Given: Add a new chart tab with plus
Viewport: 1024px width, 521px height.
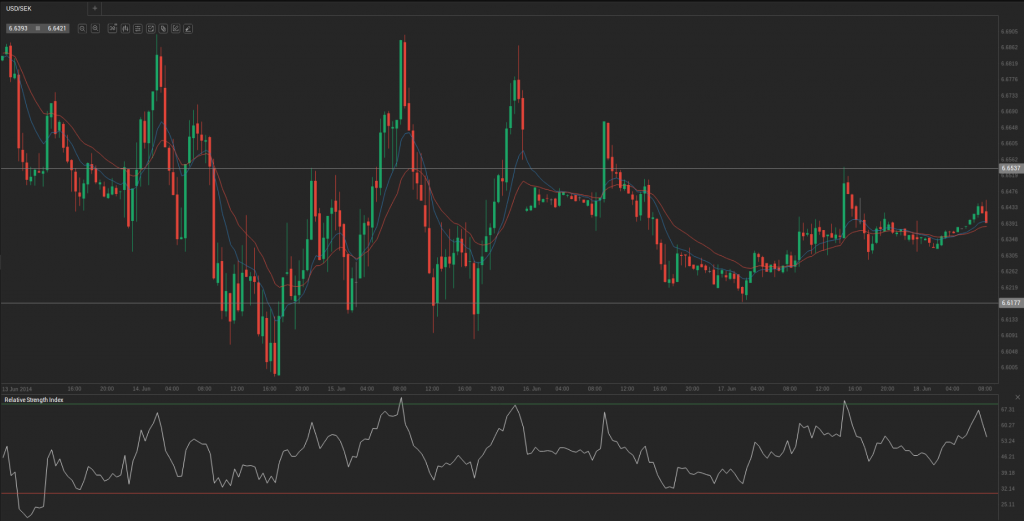Looking at the screenshot, I should tap(95, 8).
